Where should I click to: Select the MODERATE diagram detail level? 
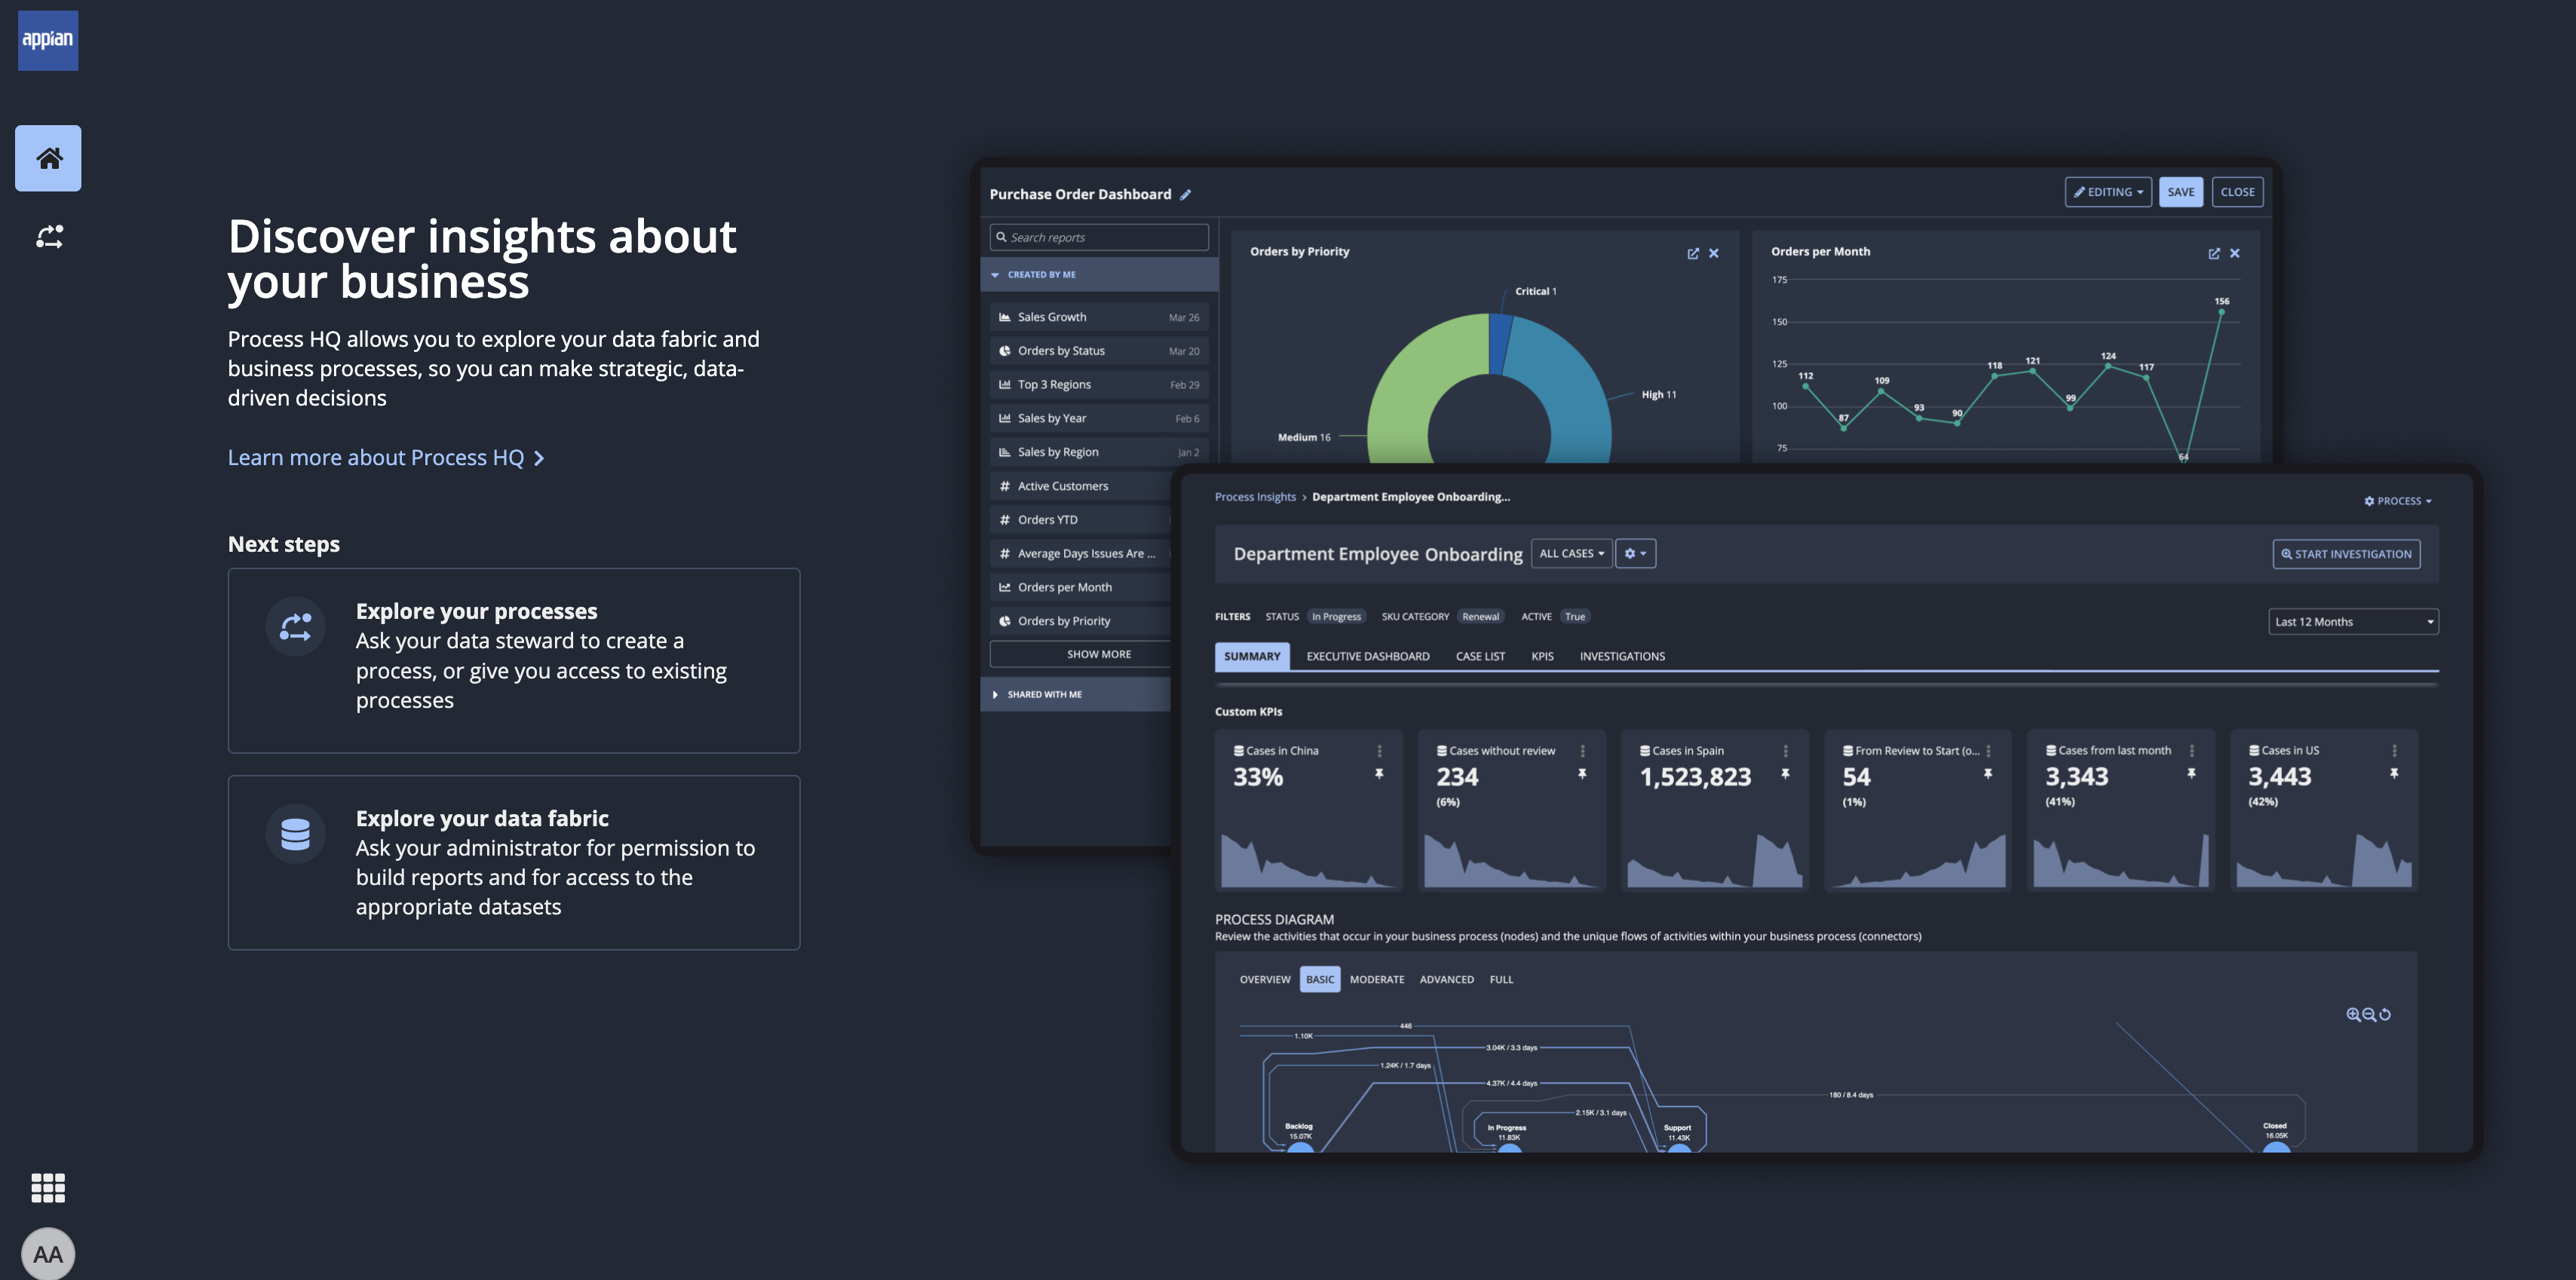pyautogui.click(x=1377, y=980)
